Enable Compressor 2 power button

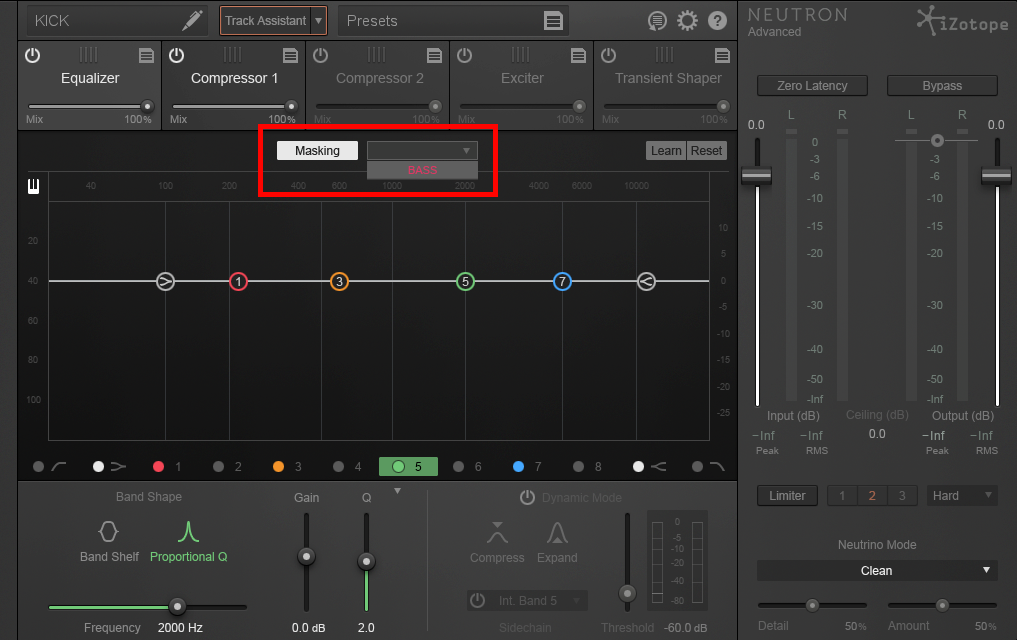click(x=320, y=56)
